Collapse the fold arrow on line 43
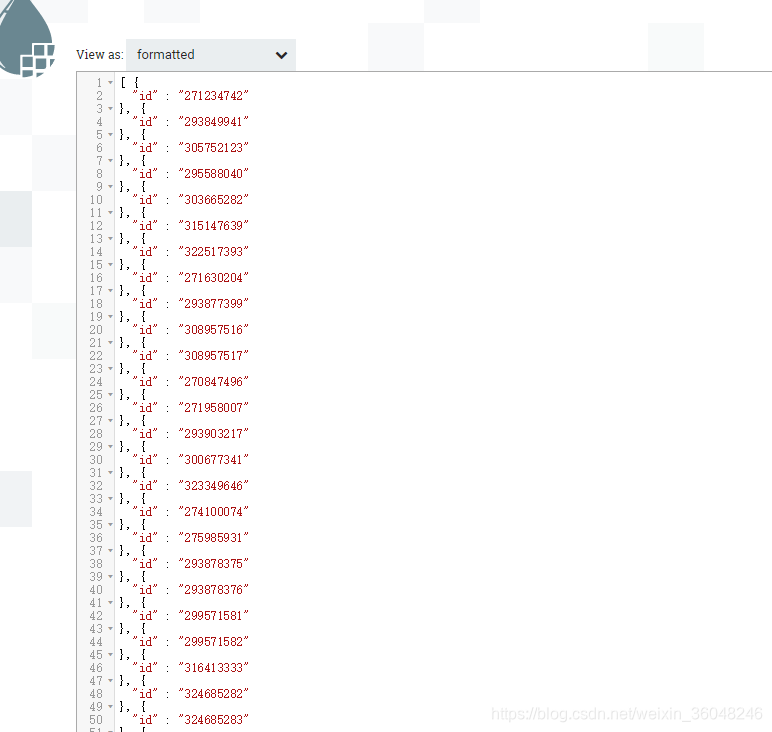The width and height of the screenshot is (772, 732). coord(110,629)
